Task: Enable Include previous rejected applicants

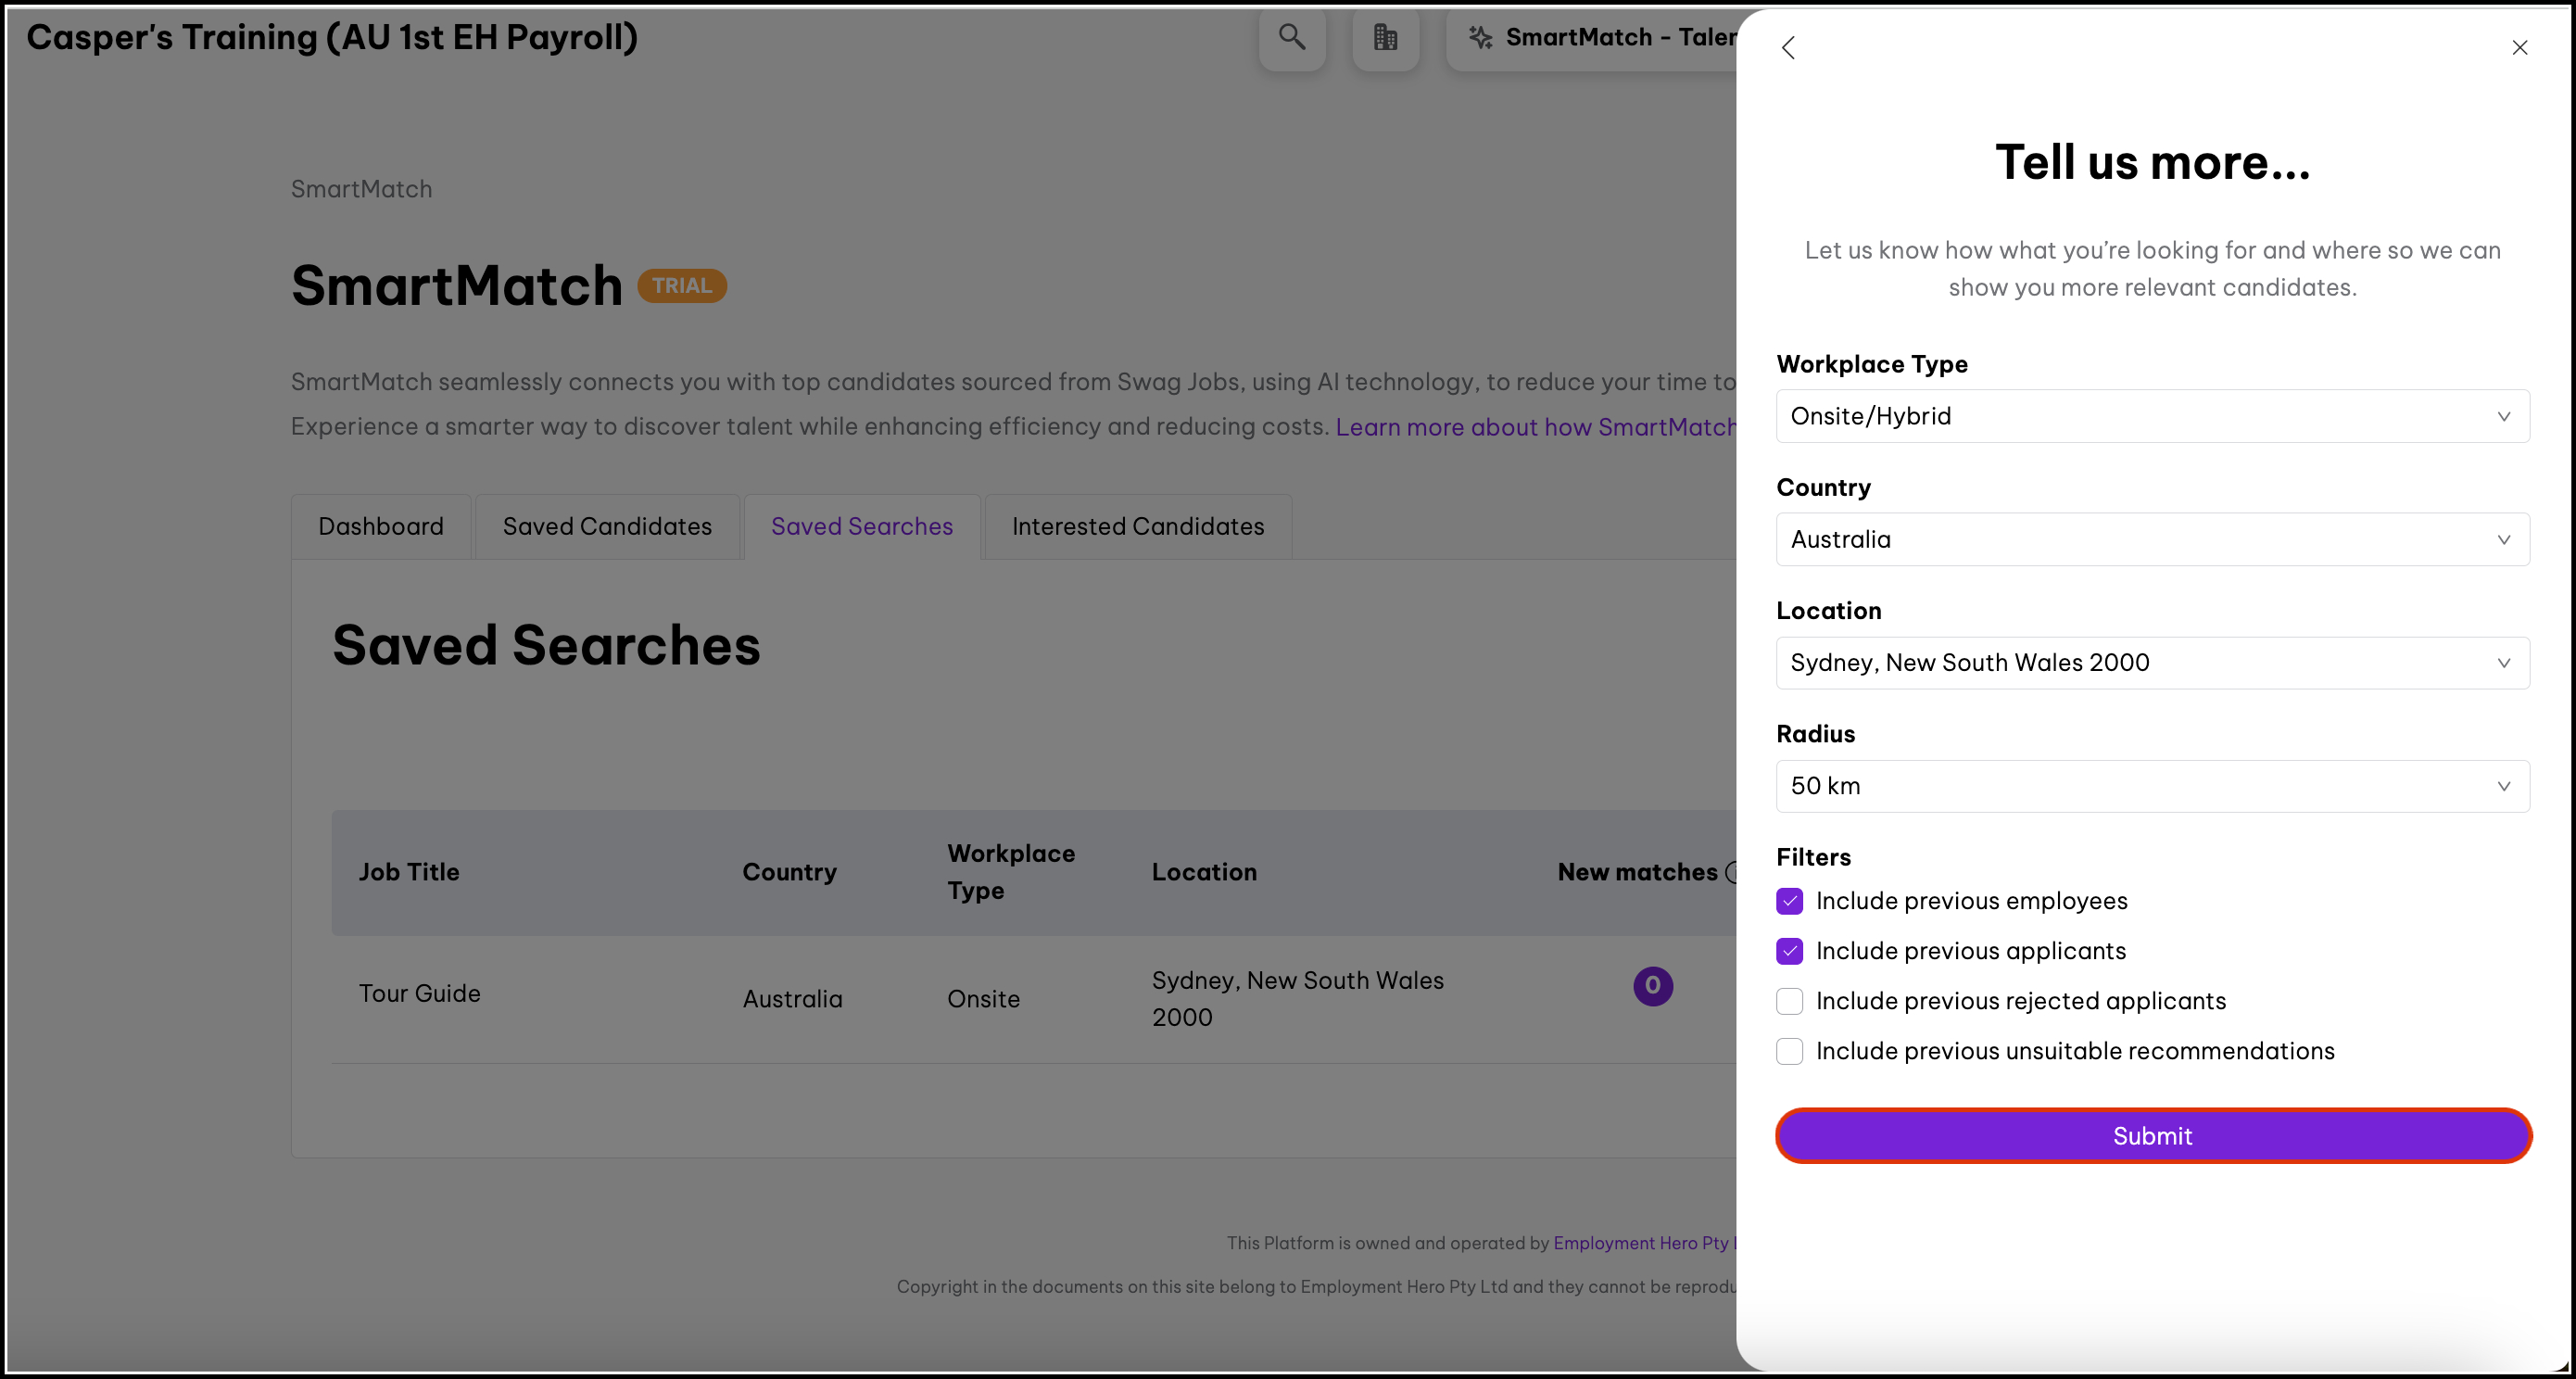Action: 1789,1001
